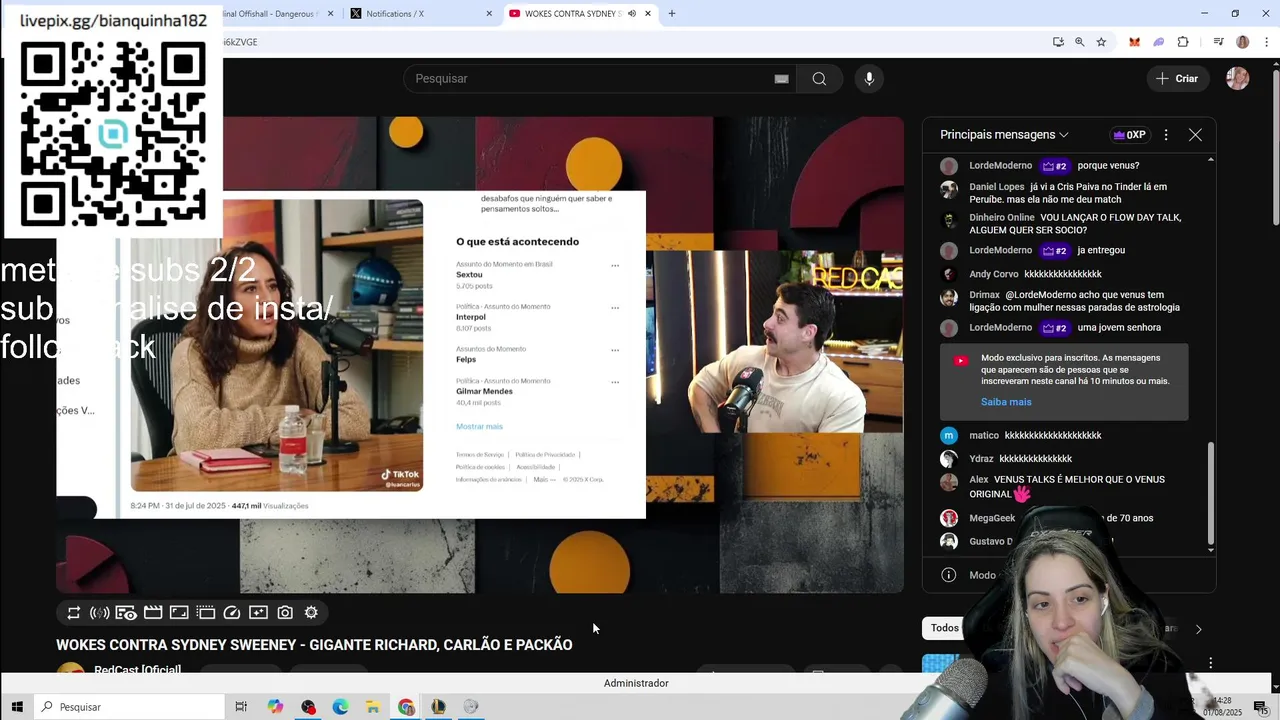
Task: Open the Windows Start menu
Action: point(17,707)
